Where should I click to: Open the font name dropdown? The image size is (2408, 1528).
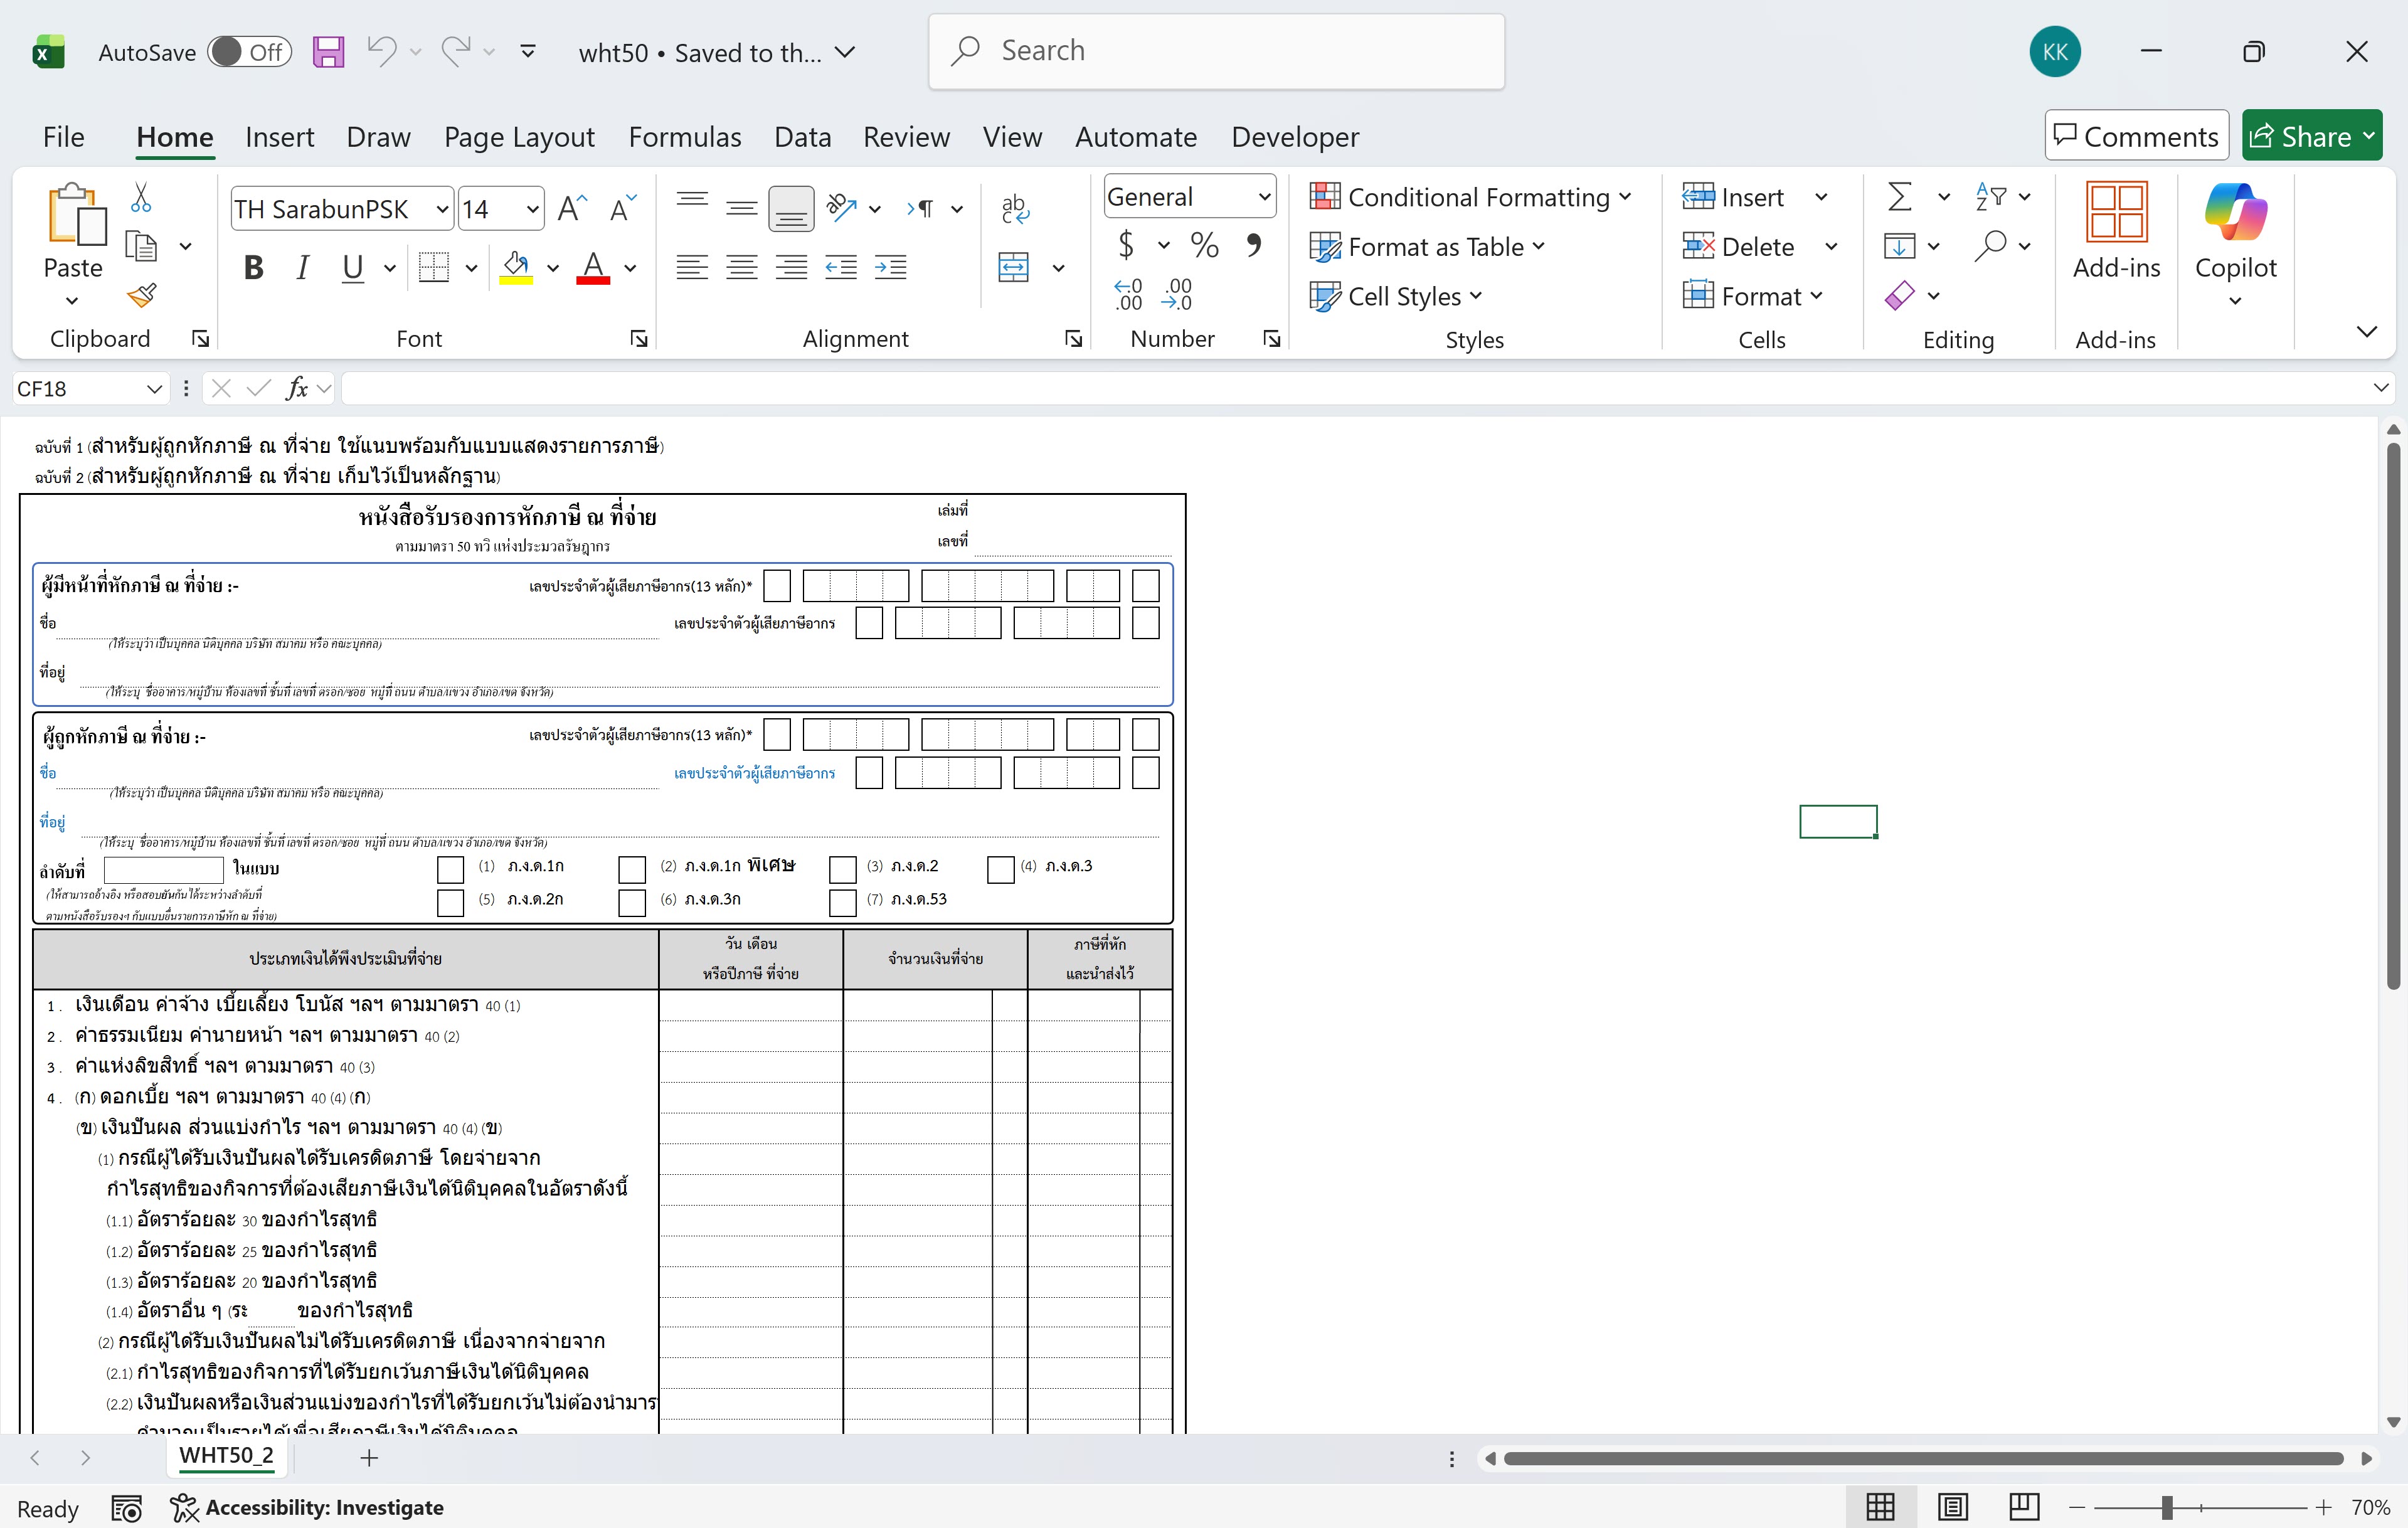click(x=441, y=209)
